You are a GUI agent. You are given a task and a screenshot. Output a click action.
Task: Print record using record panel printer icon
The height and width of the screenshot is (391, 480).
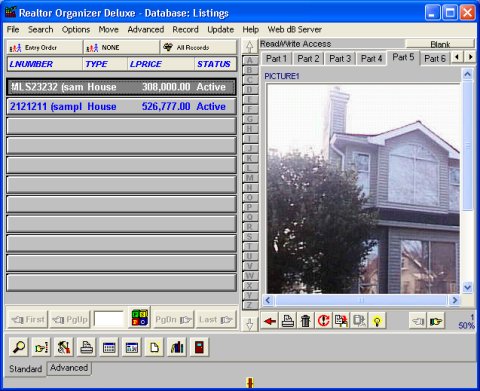[288, 321]
